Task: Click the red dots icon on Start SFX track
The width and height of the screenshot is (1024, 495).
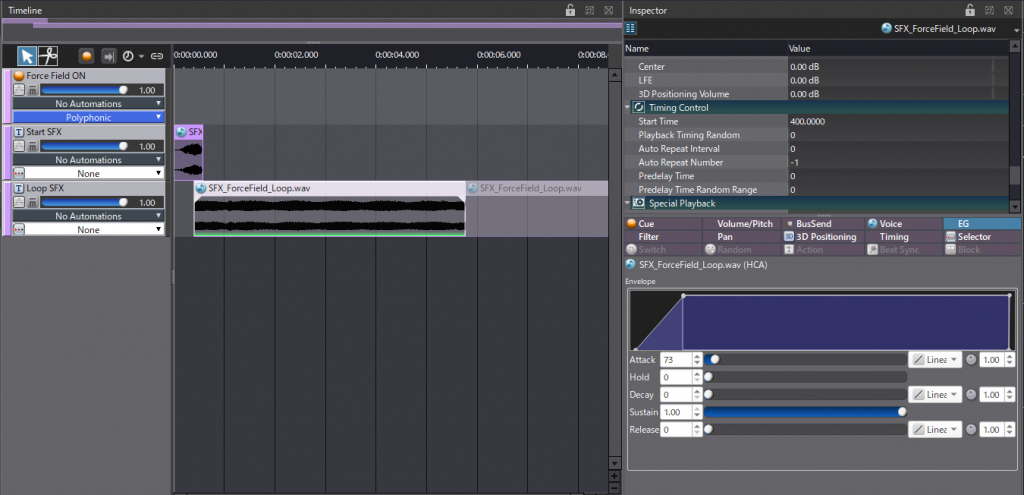Action: tap(18, 173)
